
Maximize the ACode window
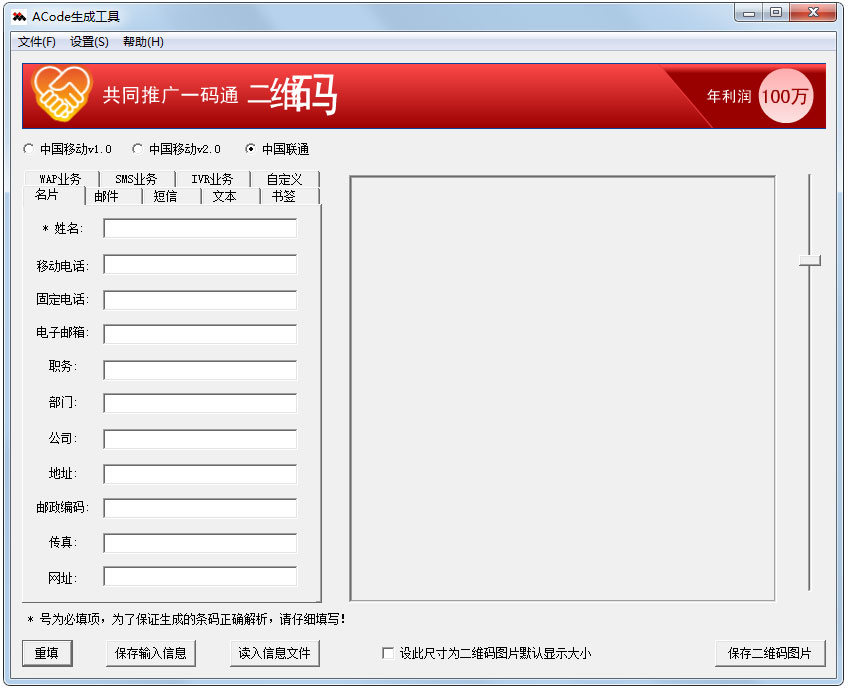point(776,13)
